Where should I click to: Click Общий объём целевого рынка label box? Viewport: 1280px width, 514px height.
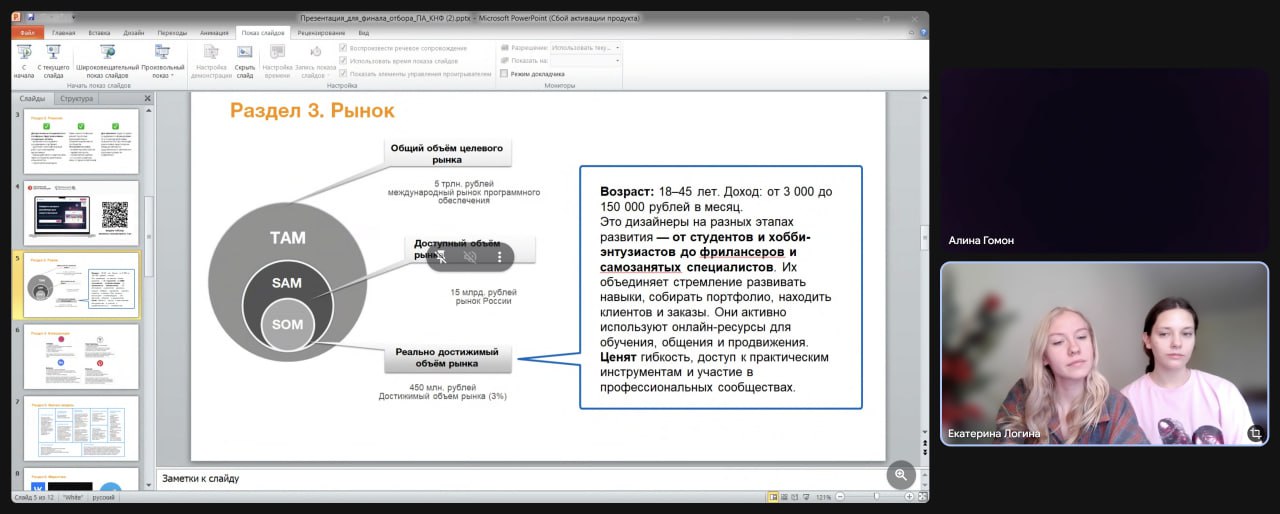pos(447,153)
